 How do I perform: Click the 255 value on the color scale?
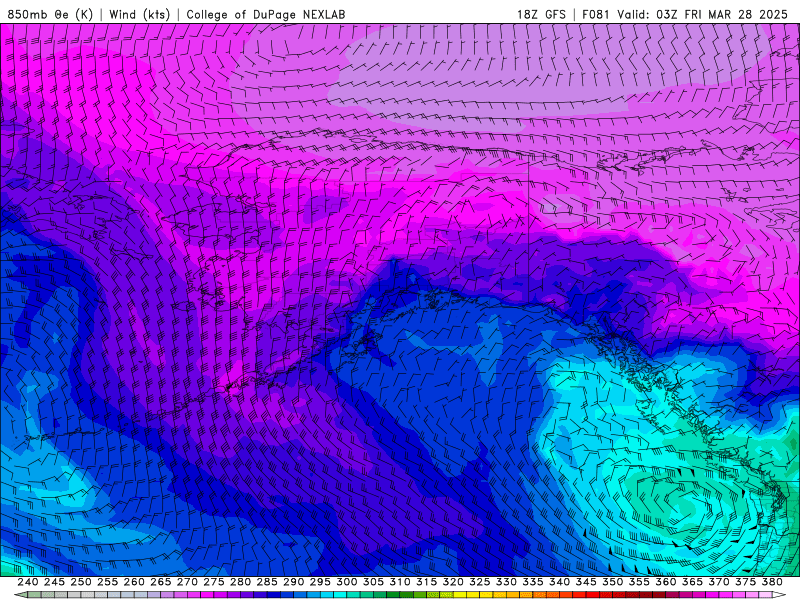[107, 582]
